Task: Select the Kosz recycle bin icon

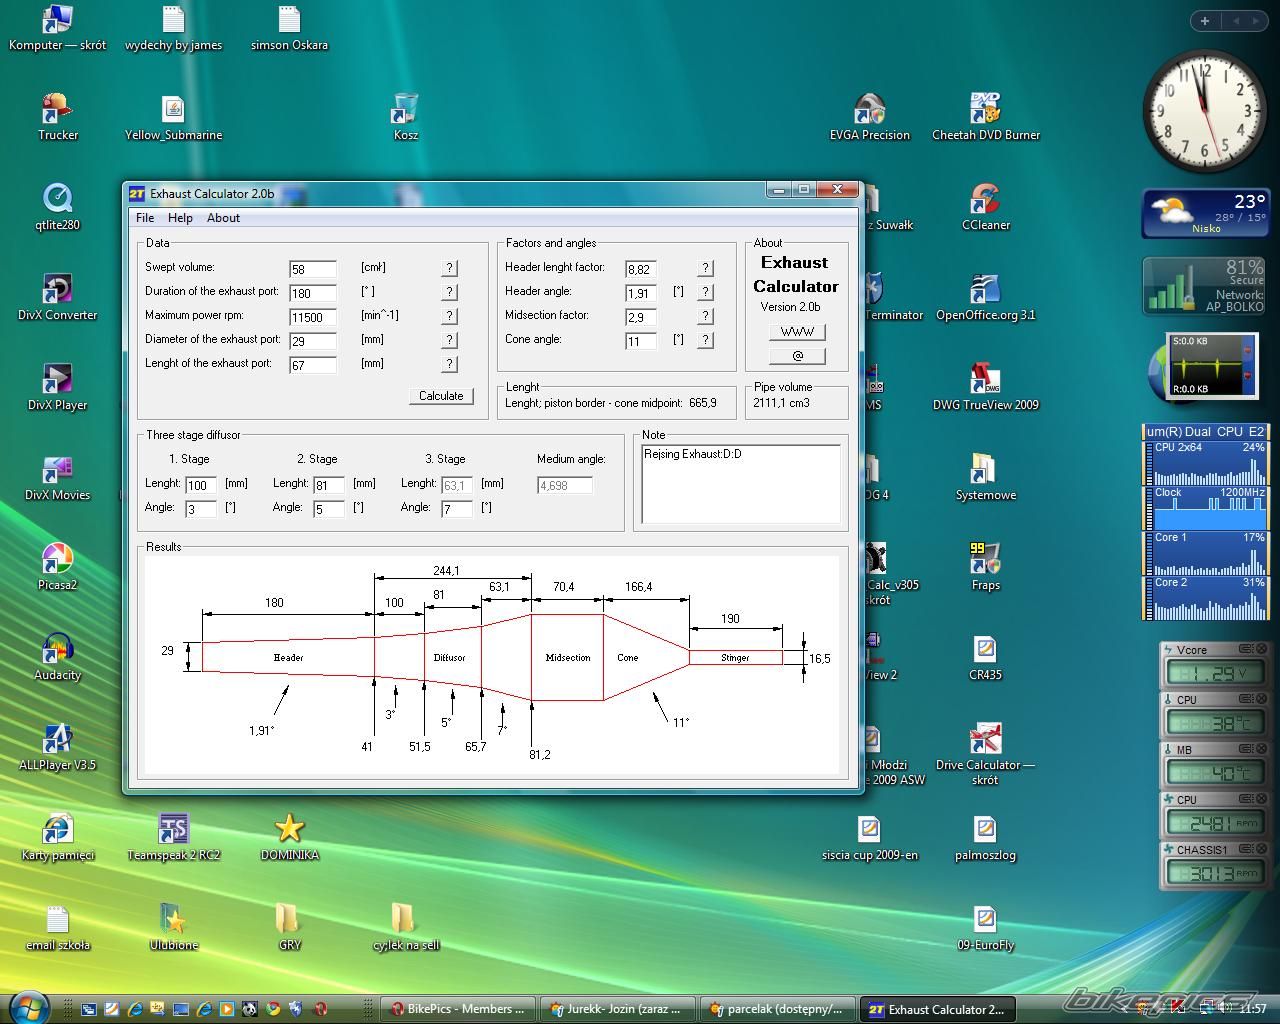Action: pos(406,116)
